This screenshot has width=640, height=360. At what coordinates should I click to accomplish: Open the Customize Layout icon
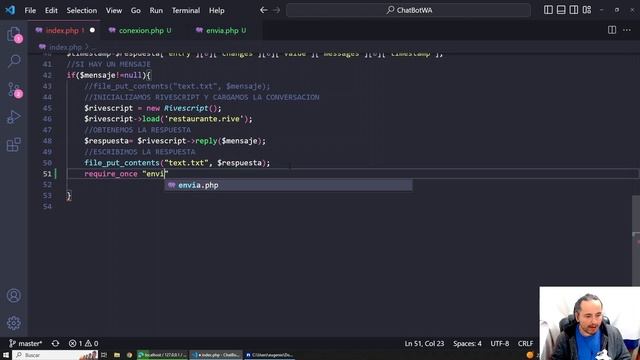click(x=587, y=10)
